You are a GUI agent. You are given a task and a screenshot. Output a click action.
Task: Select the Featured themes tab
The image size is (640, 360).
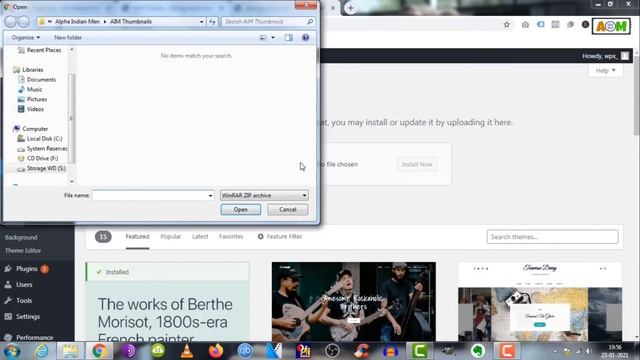click(x=137, y=236)
